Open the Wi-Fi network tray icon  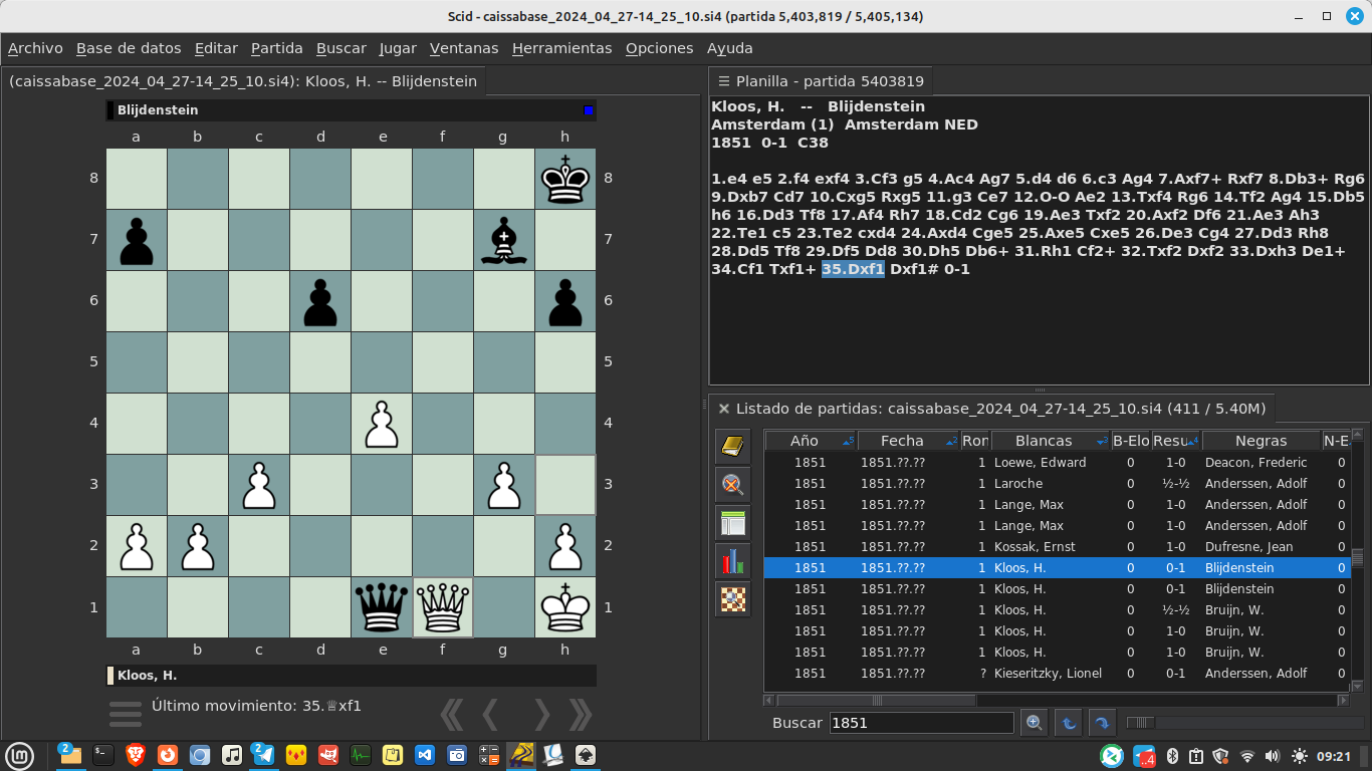[x=1247, y=756]
